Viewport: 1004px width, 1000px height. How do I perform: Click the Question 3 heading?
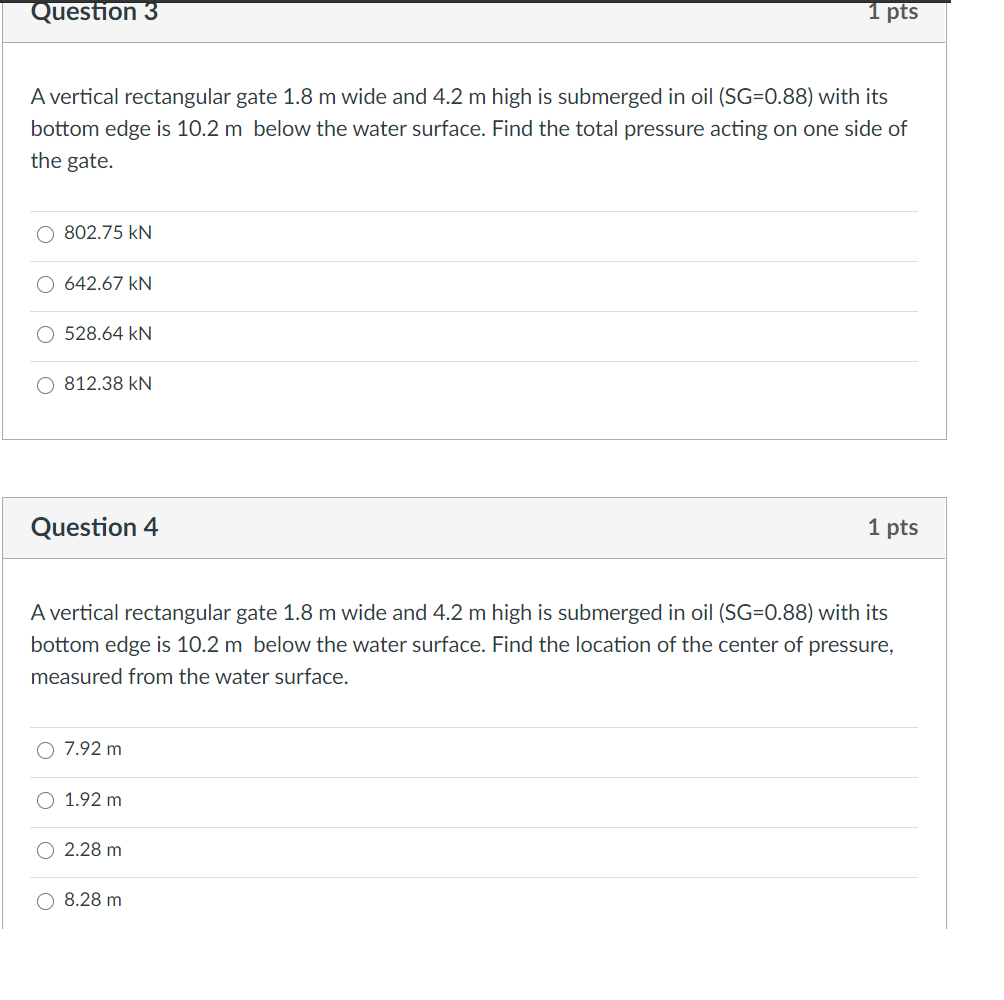(95, 14)
